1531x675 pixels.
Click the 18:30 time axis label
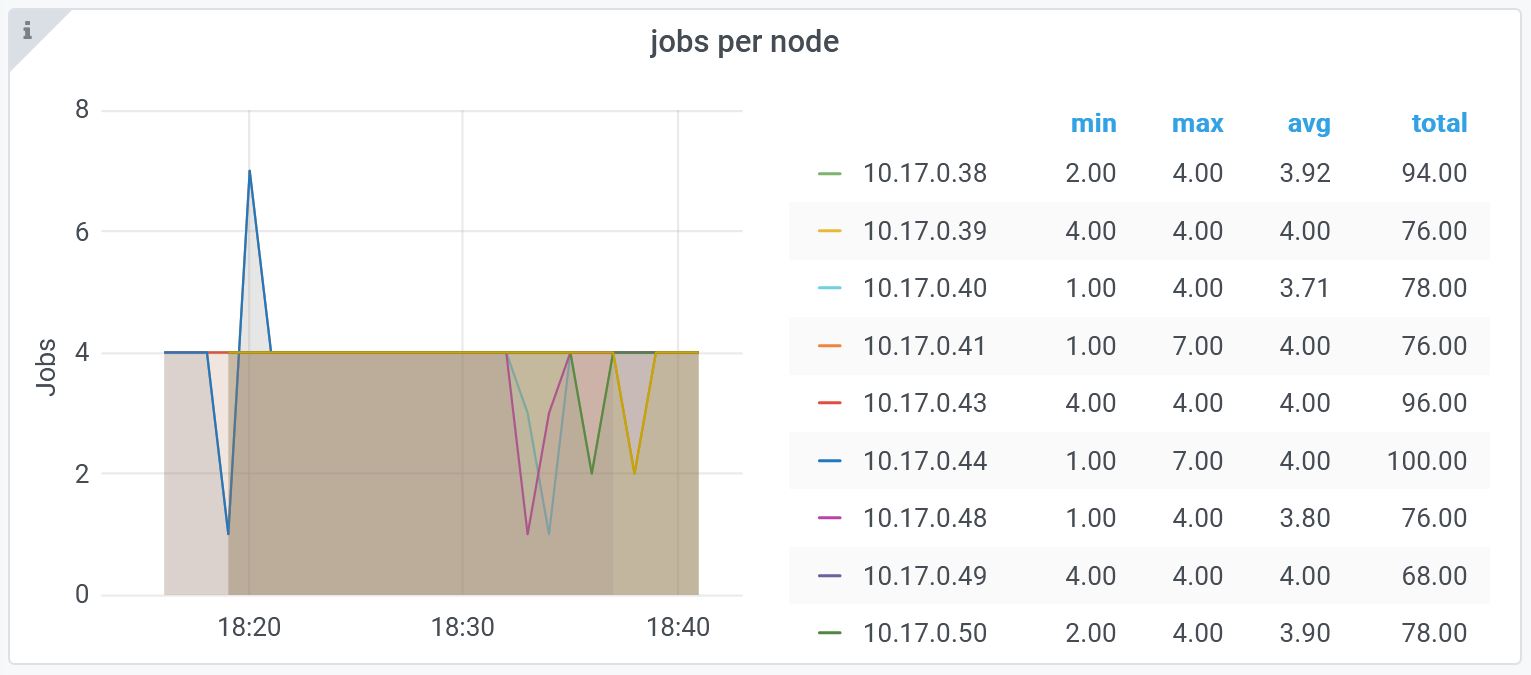point(462,628)
